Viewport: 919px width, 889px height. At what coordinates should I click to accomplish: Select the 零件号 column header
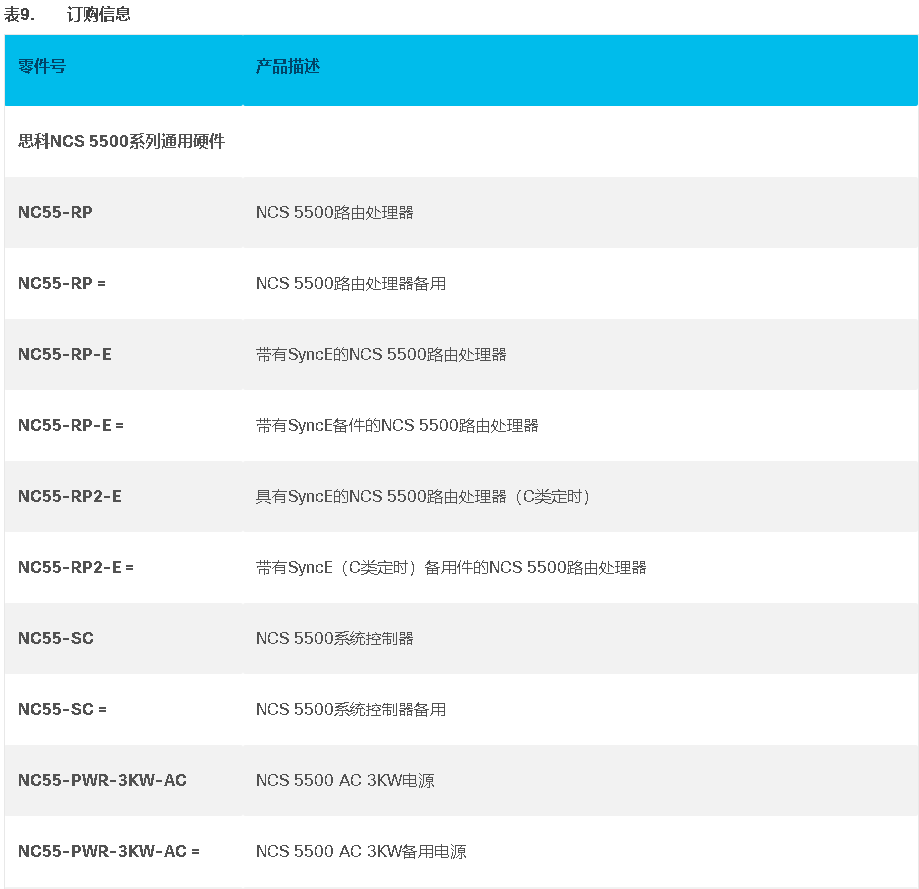click(42, 66)
